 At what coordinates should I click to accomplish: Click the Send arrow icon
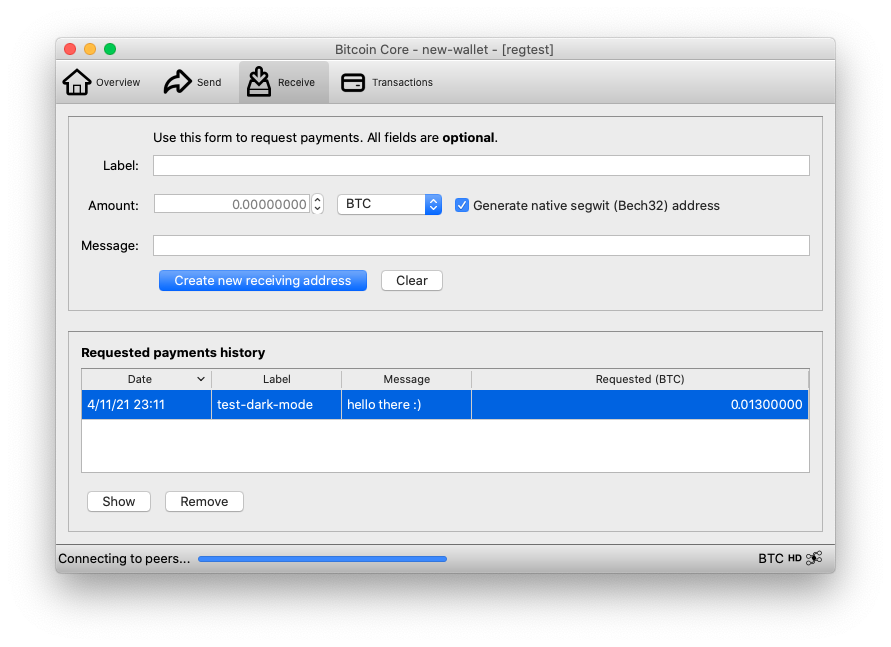pyautogui.click(x=177, y=82)
